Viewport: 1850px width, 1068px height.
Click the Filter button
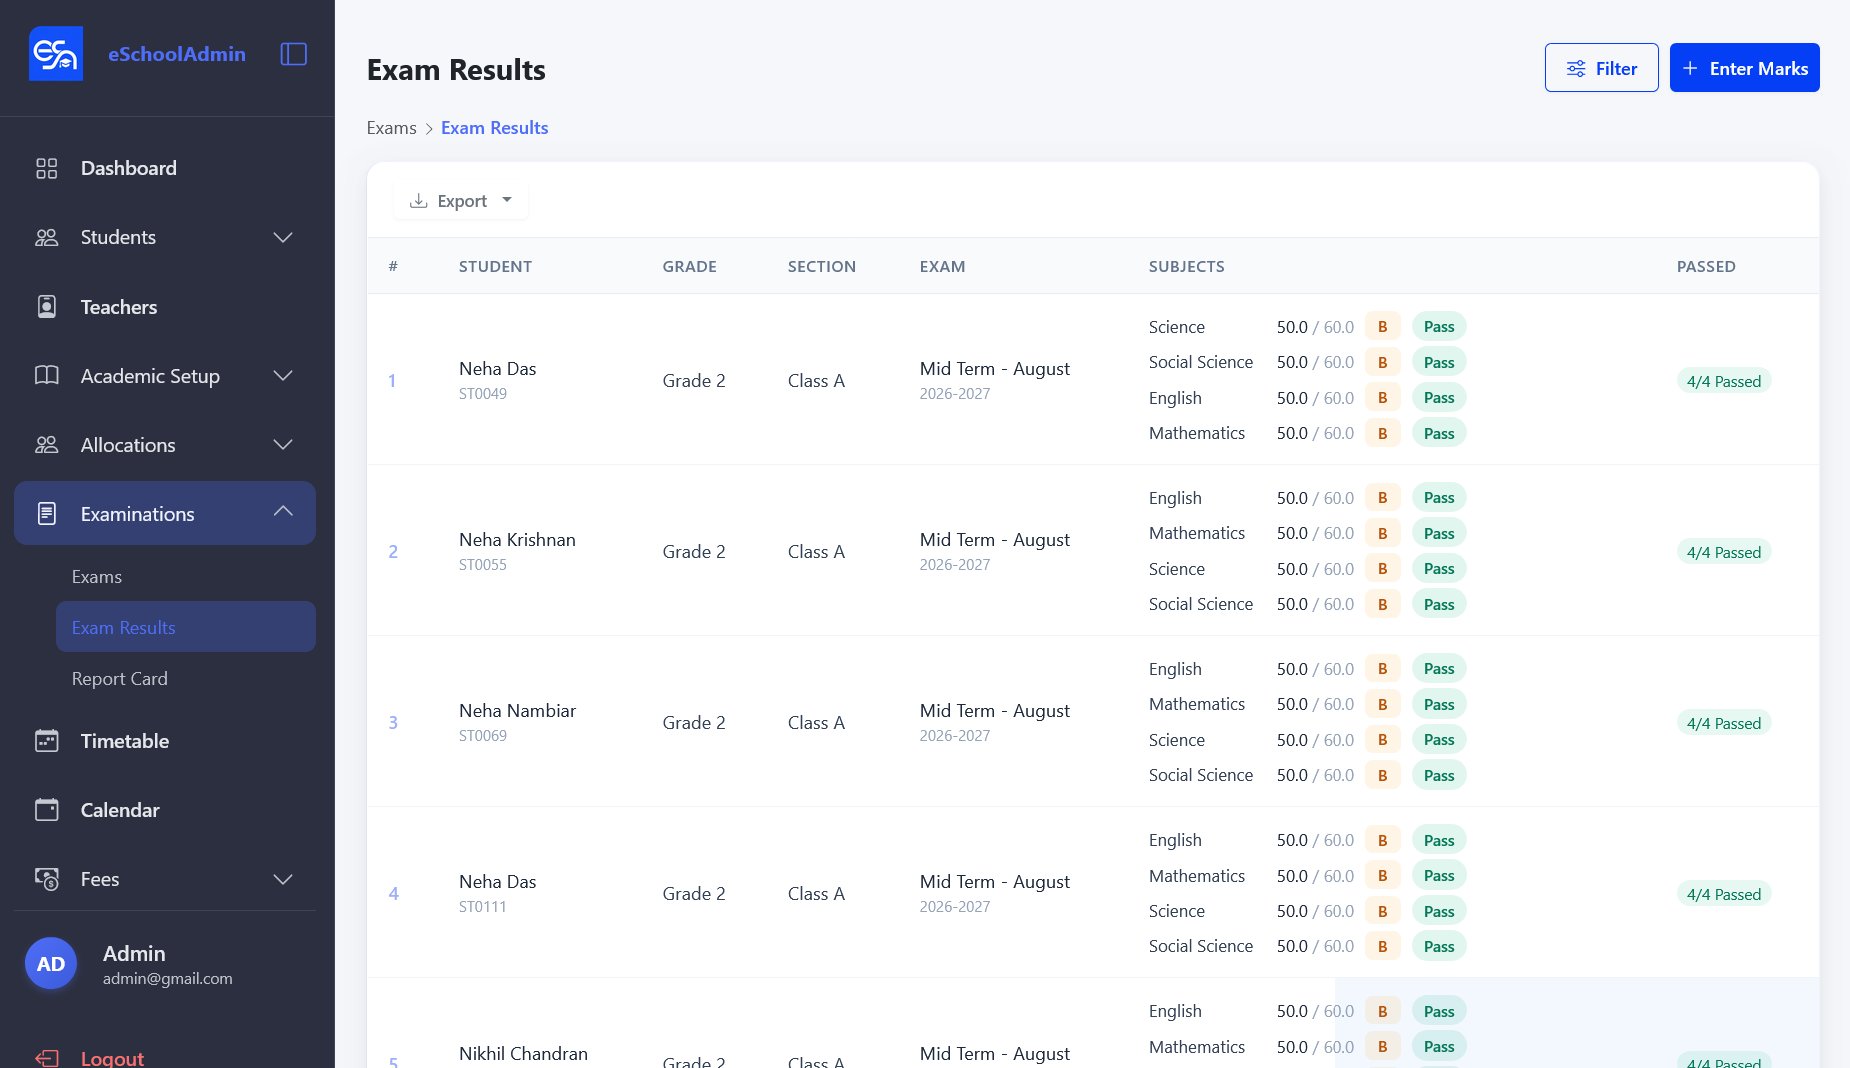tap(1601, 68)
